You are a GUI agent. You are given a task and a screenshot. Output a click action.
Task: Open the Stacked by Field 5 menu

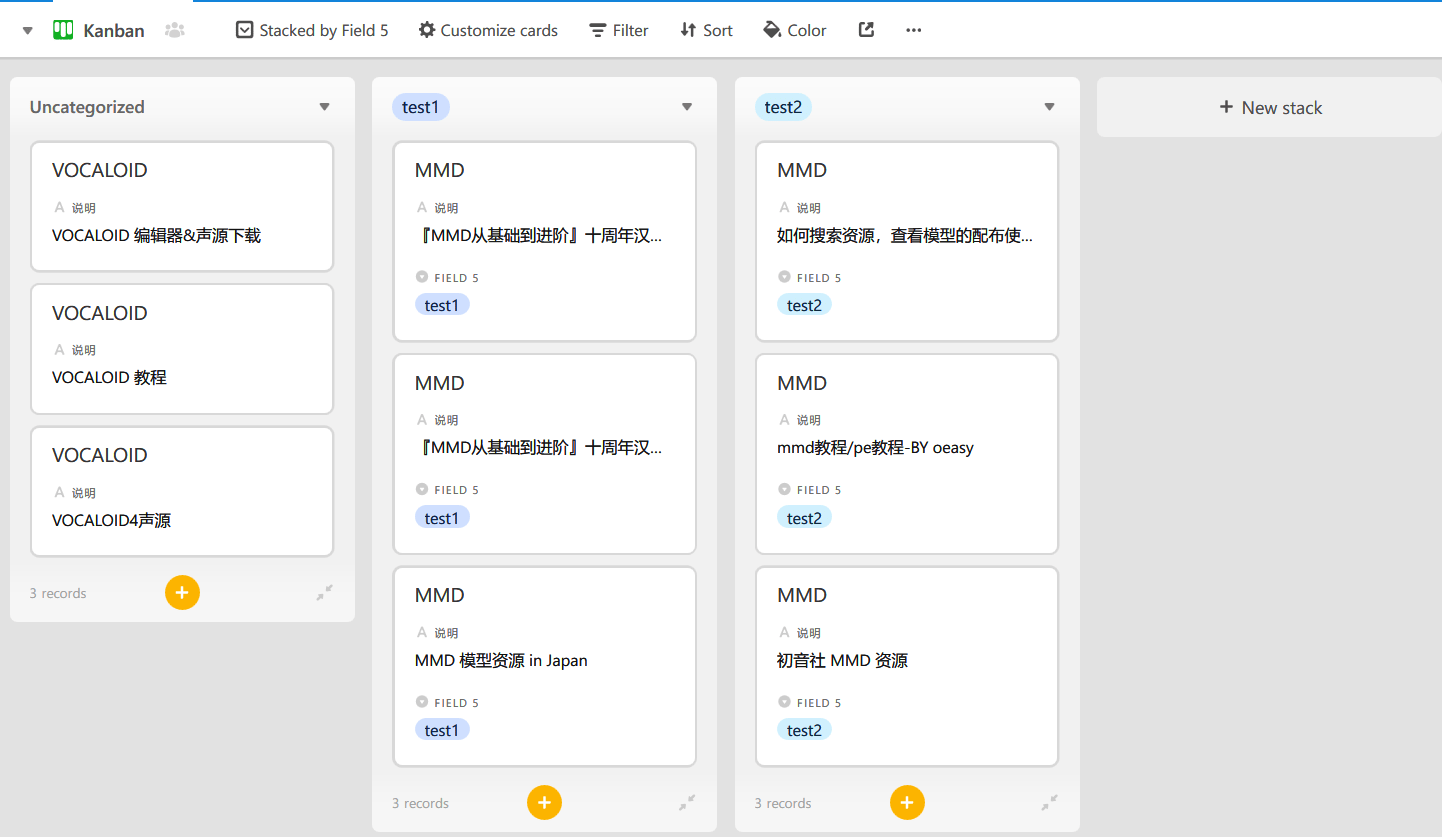click(x=312, y=30)
